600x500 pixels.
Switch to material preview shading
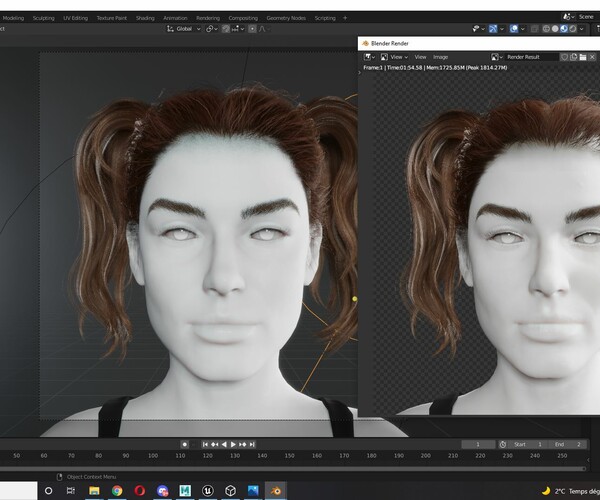(564, 29)
